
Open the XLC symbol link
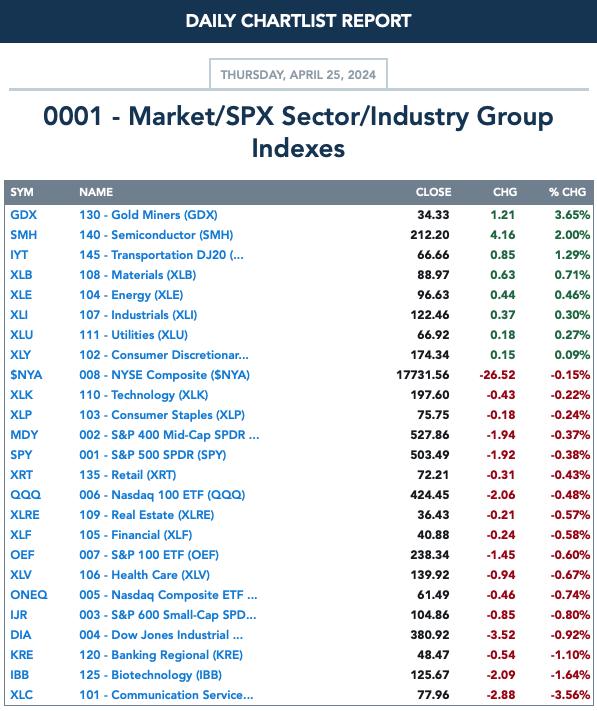(x=21, y=695)
